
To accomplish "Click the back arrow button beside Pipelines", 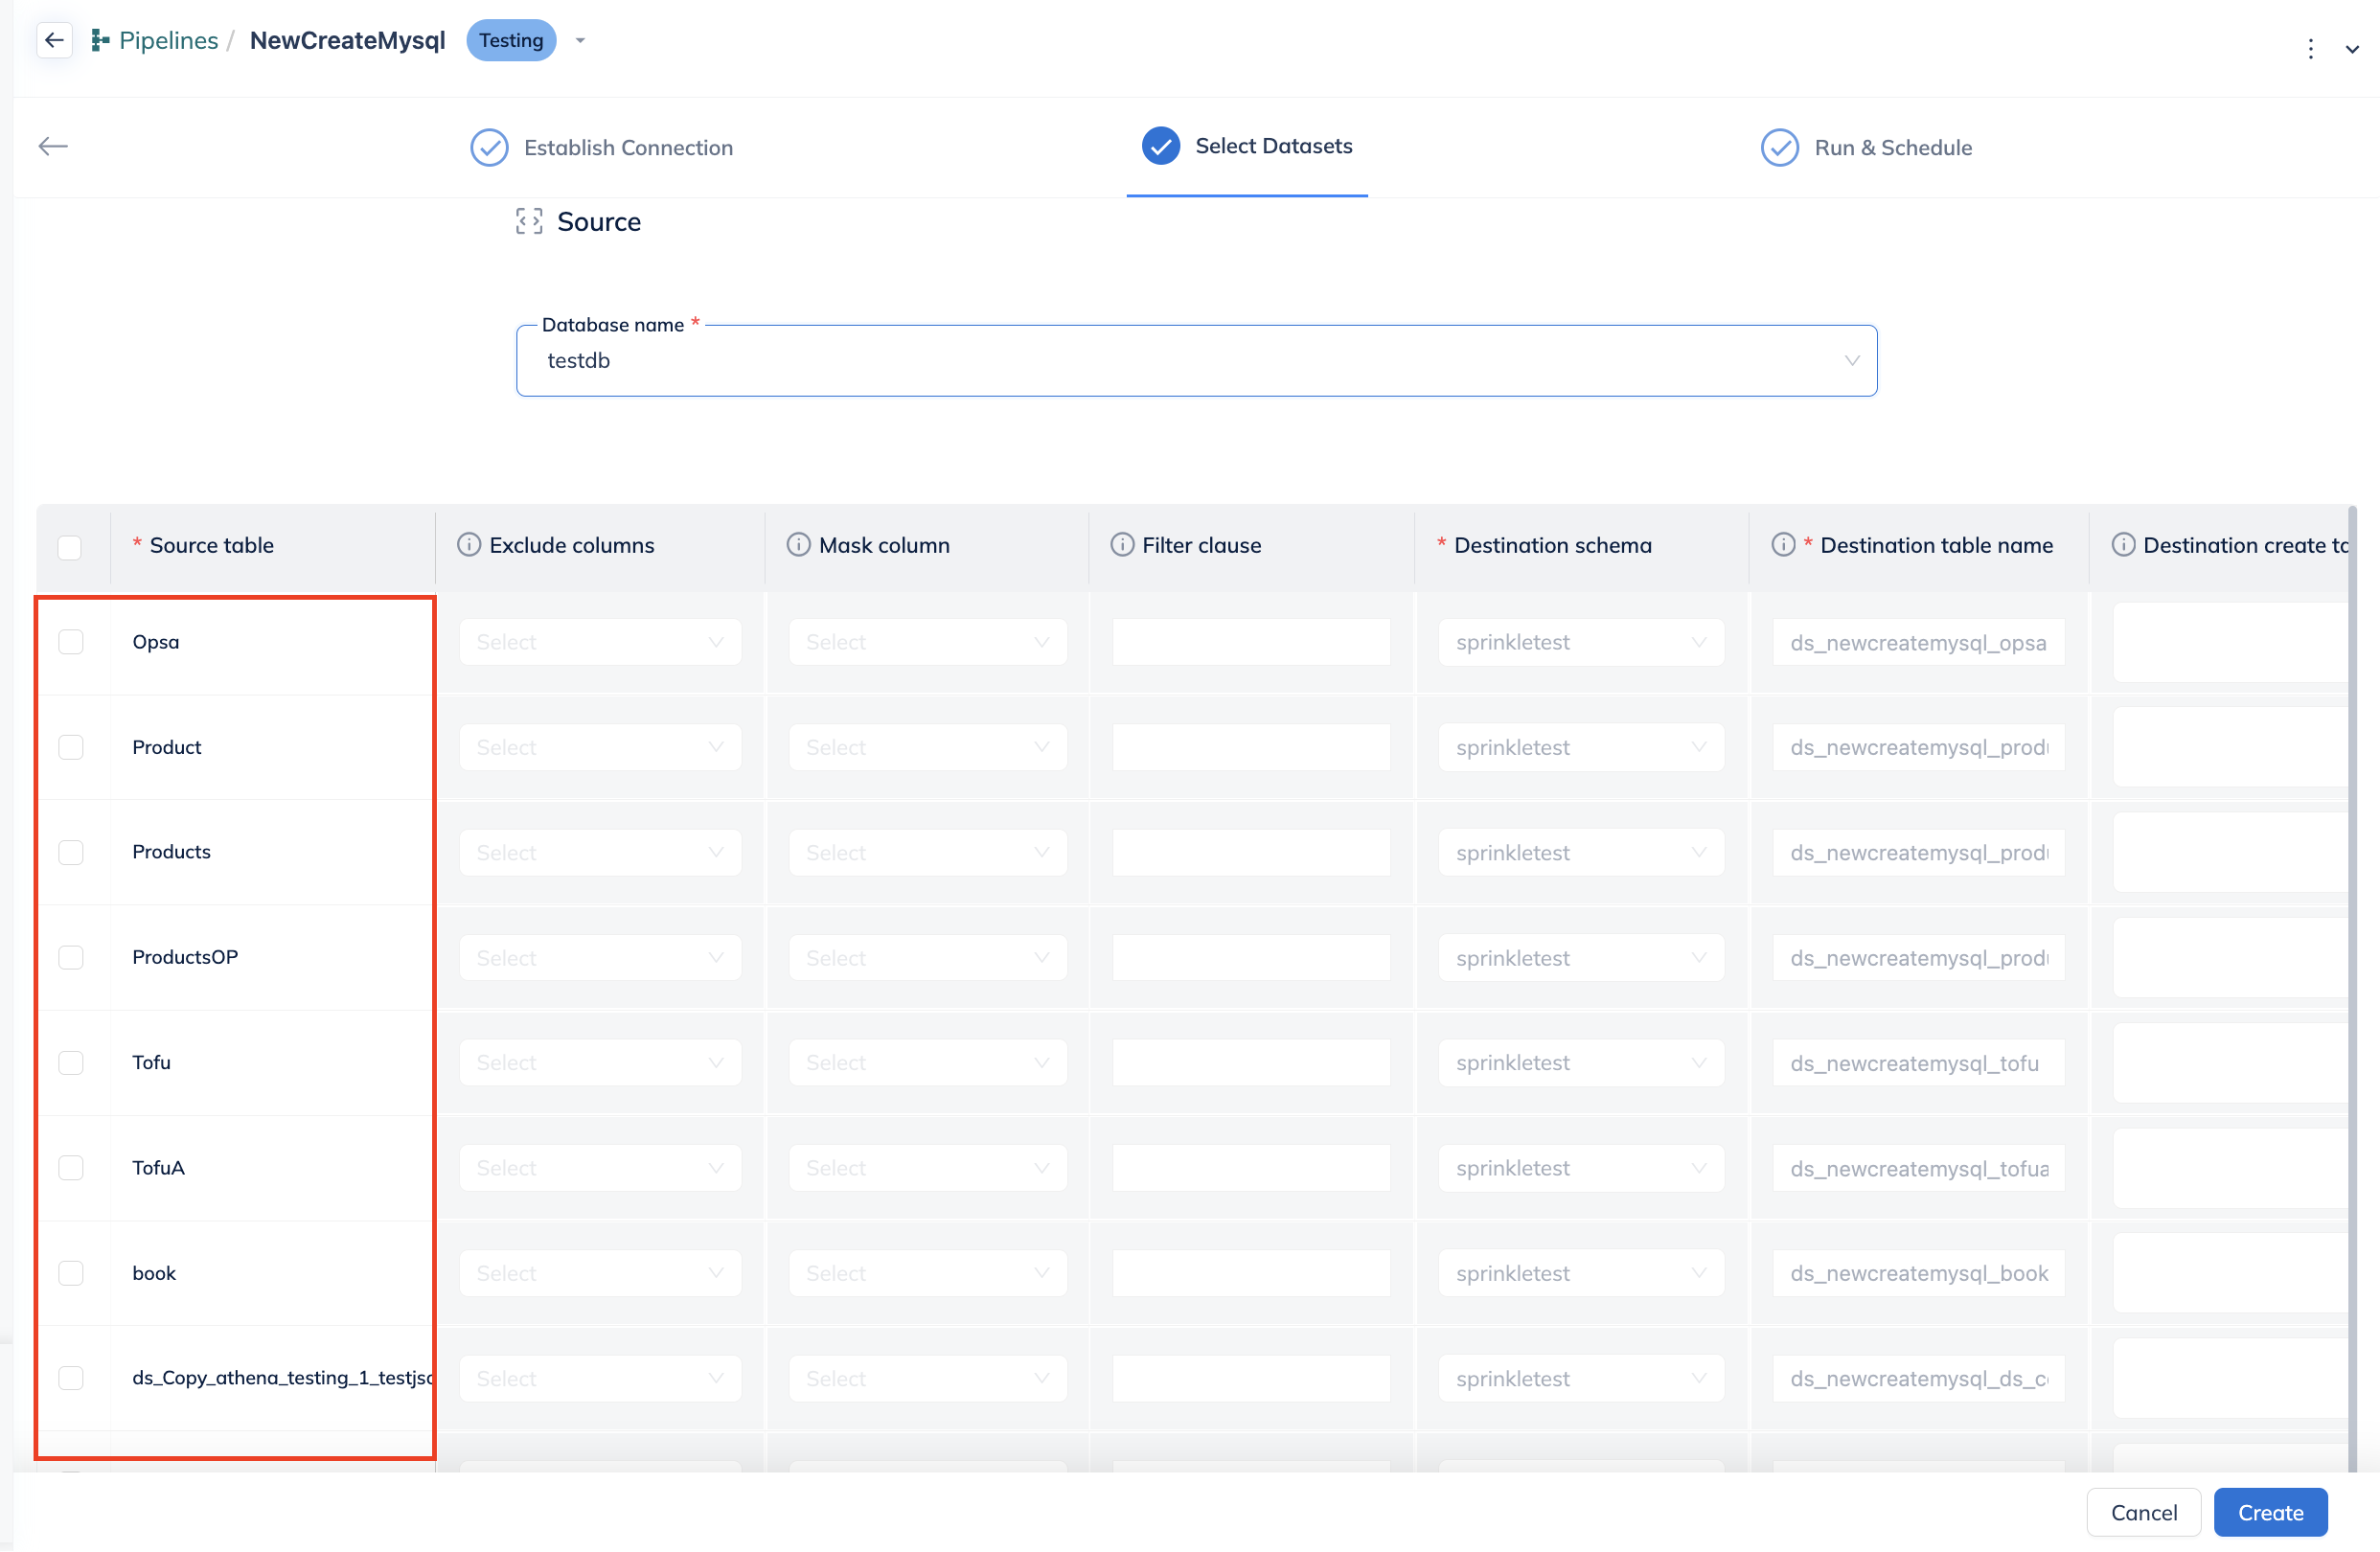I will pos(54,40).
